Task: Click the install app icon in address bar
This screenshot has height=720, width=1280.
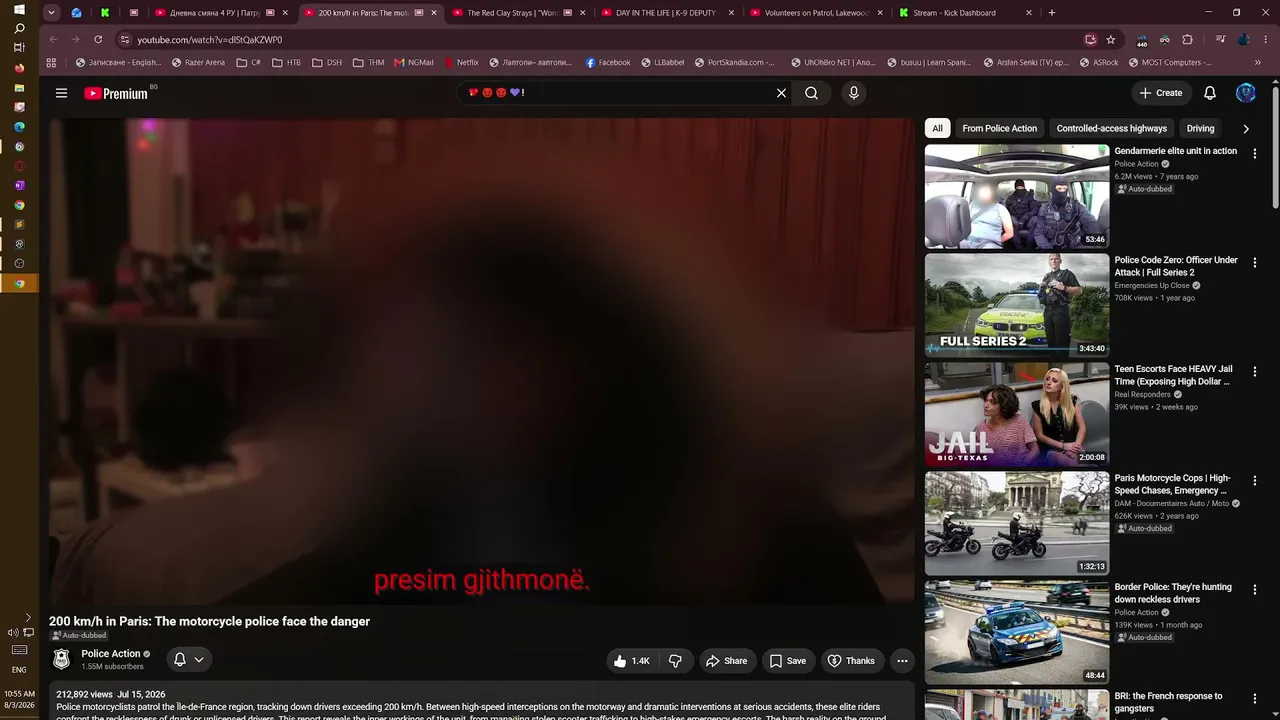Action: coord(1090,39)
